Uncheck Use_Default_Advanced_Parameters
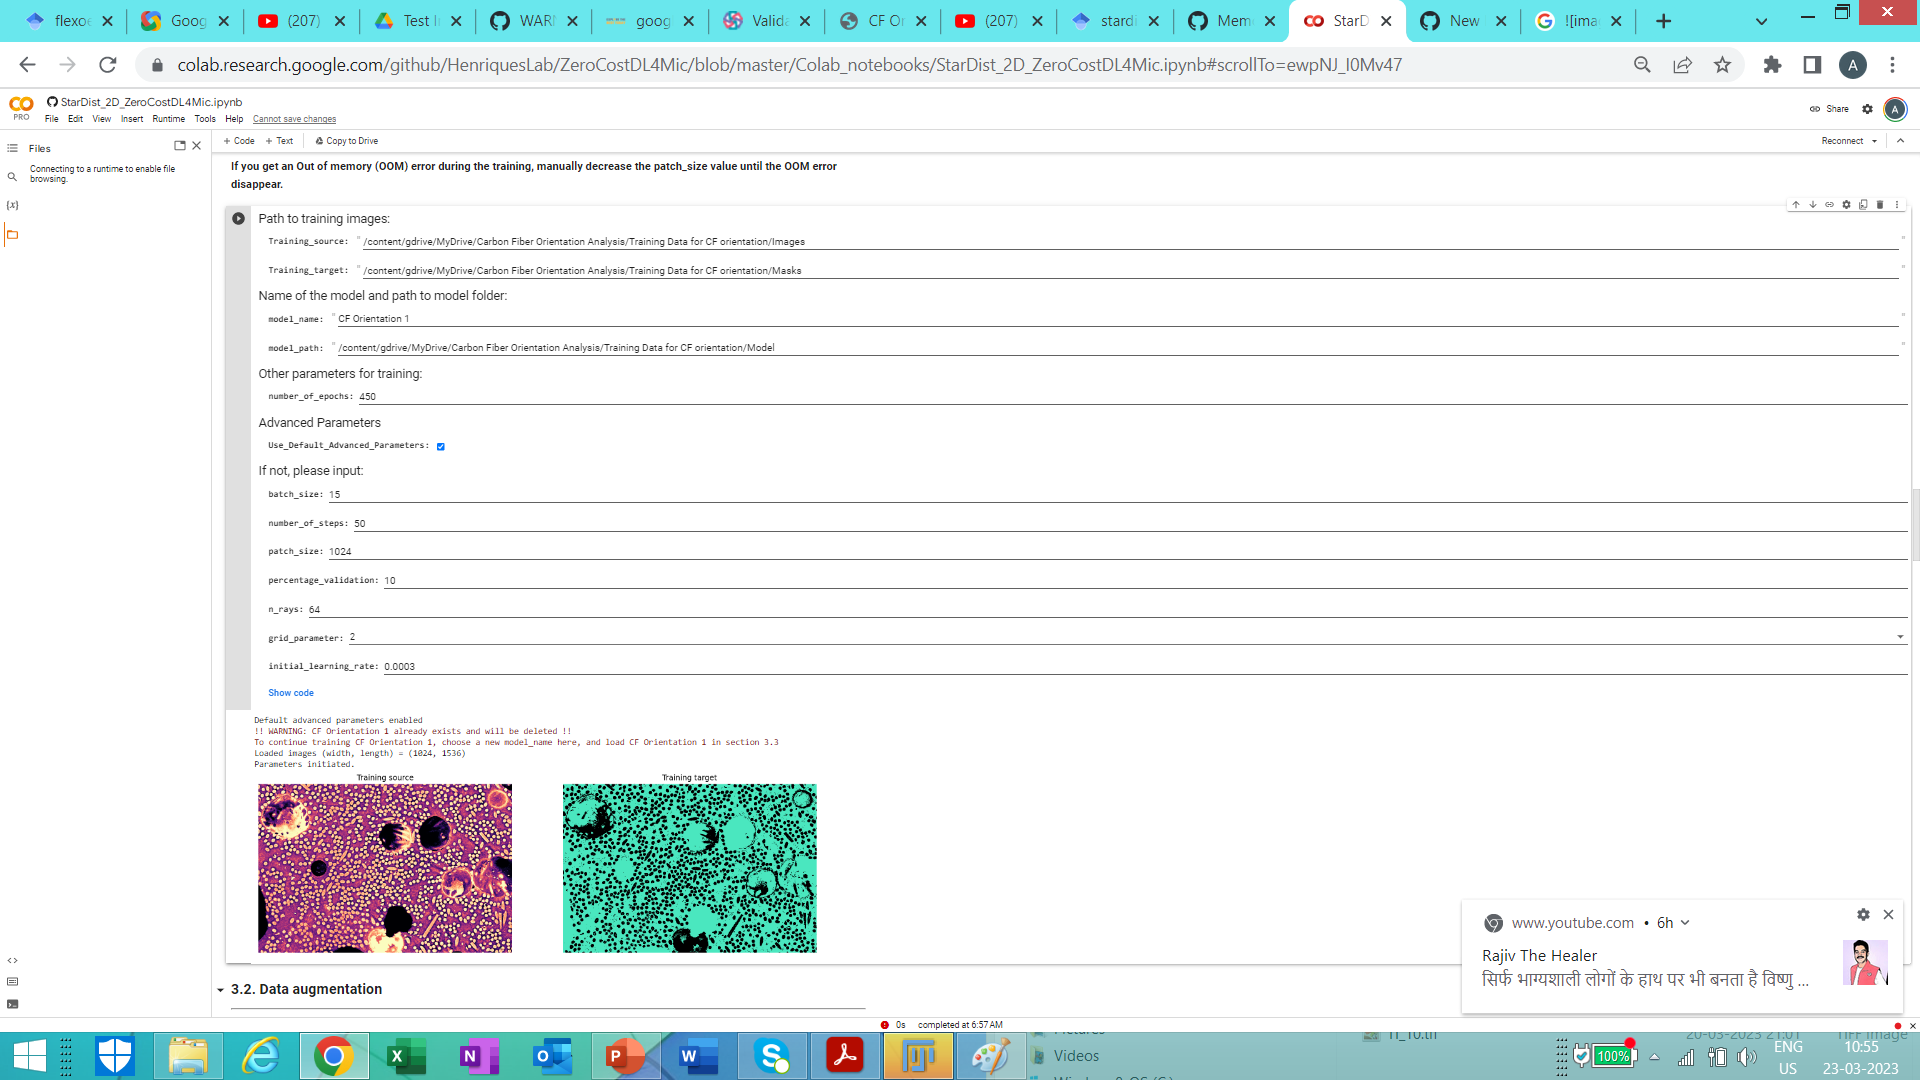Viewport: 1920px width, 1080px height. [440, 446]
